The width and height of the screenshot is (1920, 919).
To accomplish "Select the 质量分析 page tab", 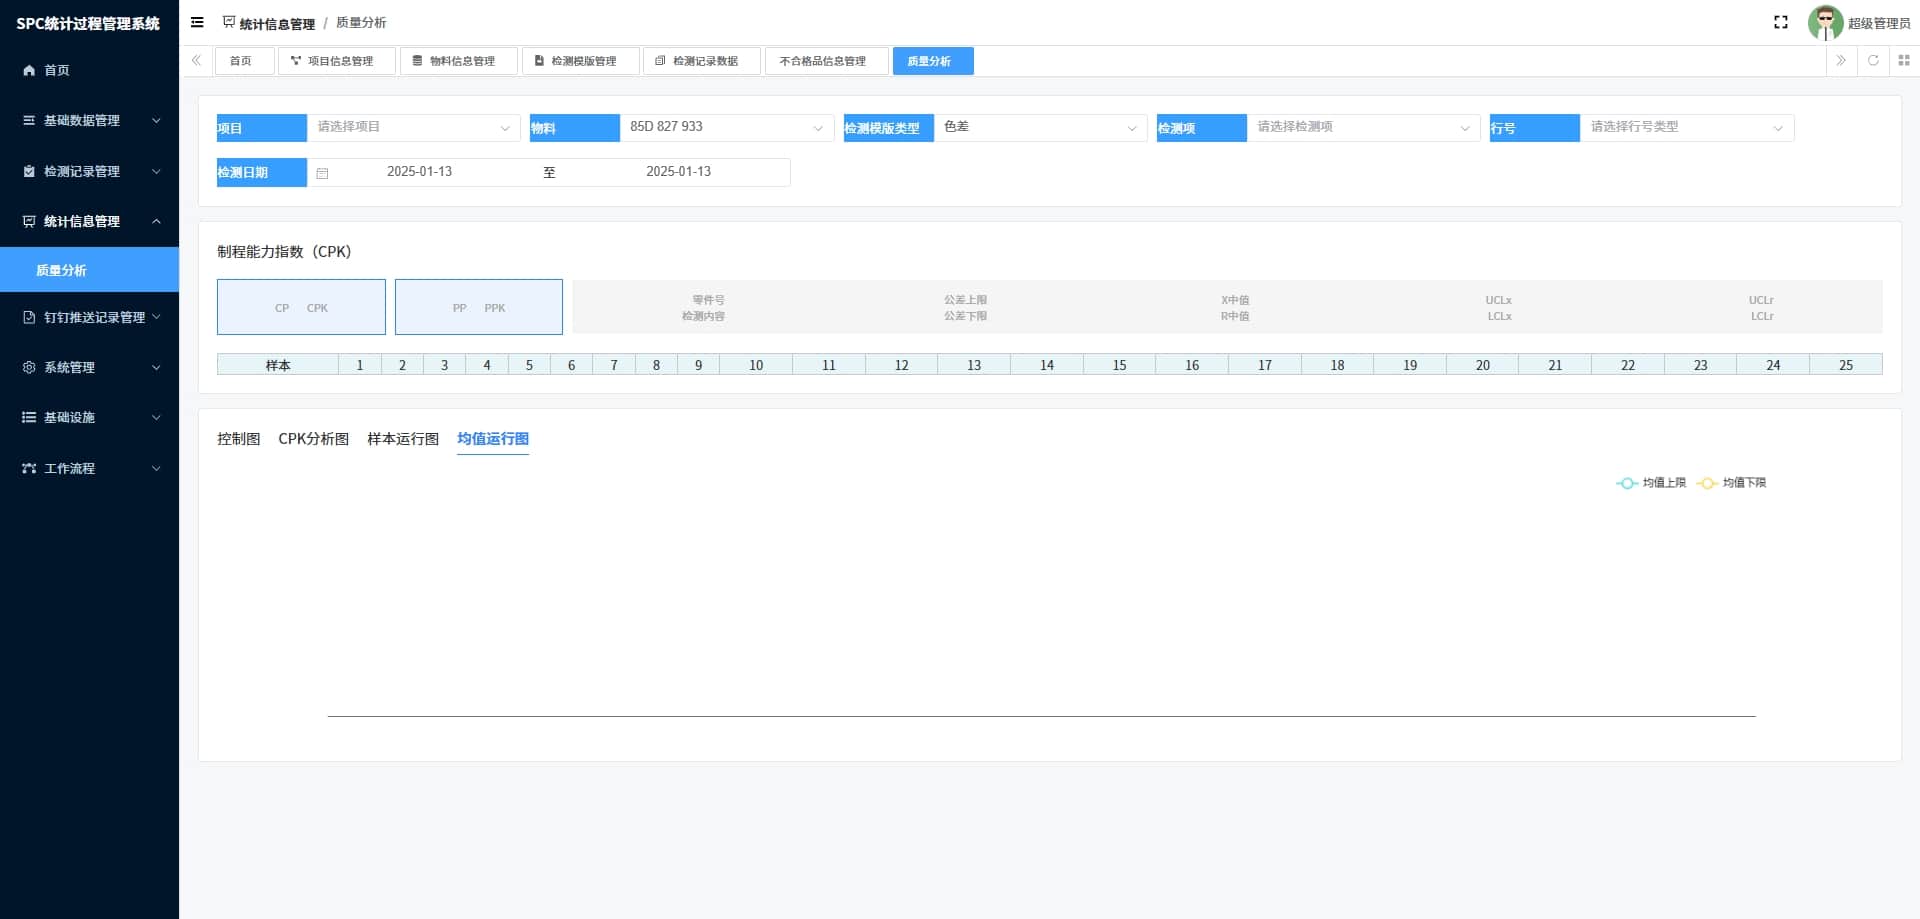I will (x=933, y=61).
